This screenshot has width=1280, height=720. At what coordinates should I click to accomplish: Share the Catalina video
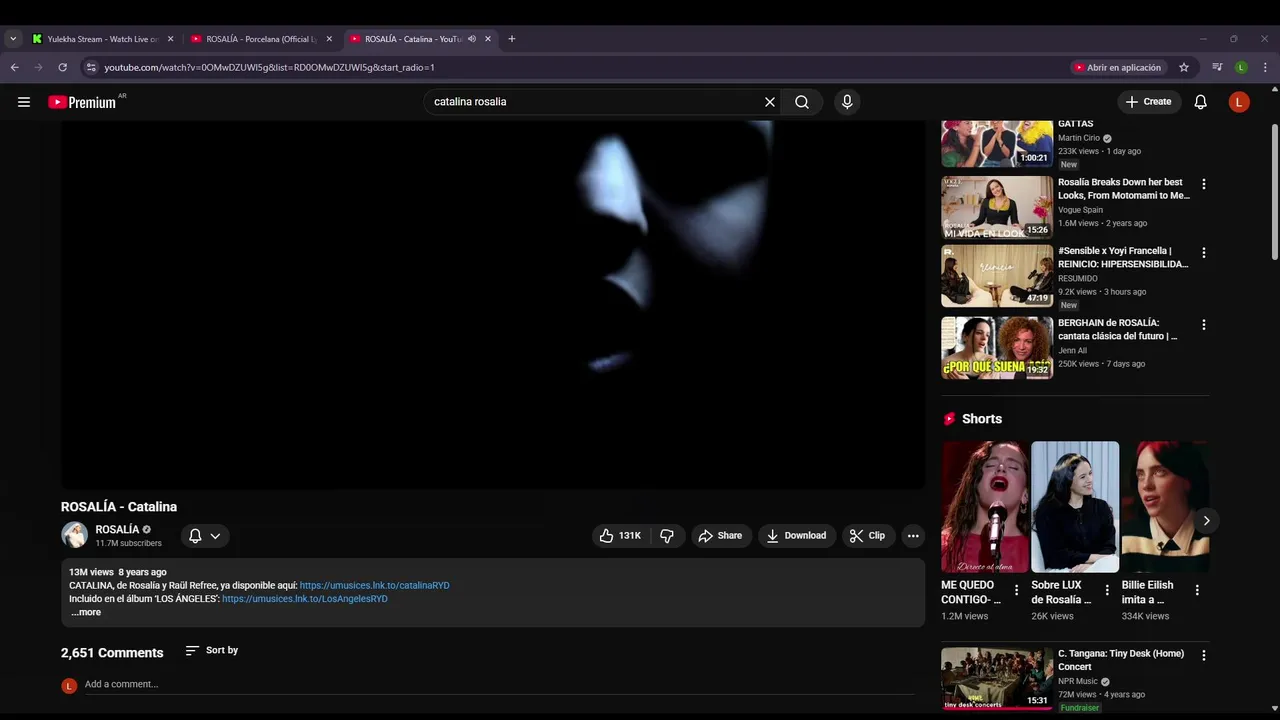pos(720,536)
